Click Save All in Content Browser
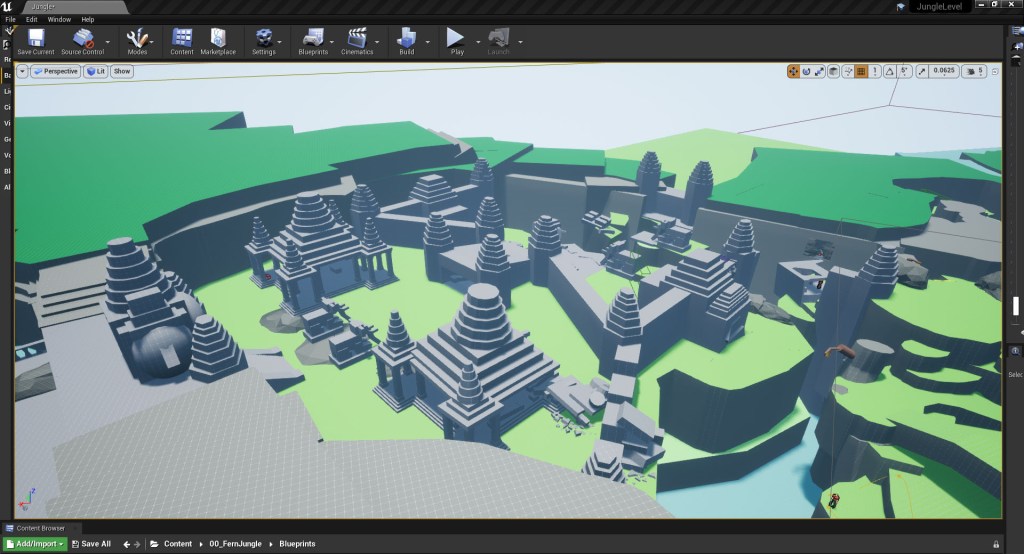1024x554 pixels. [x=90, y=544]
